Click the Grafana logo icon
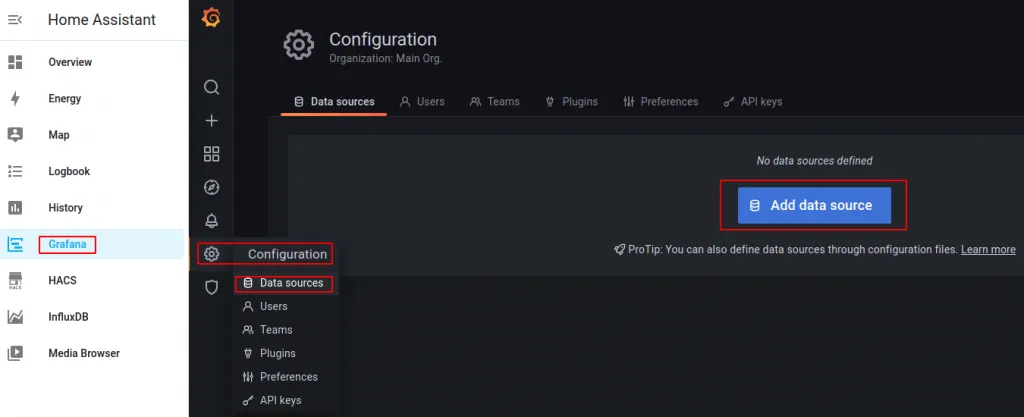 211,18
